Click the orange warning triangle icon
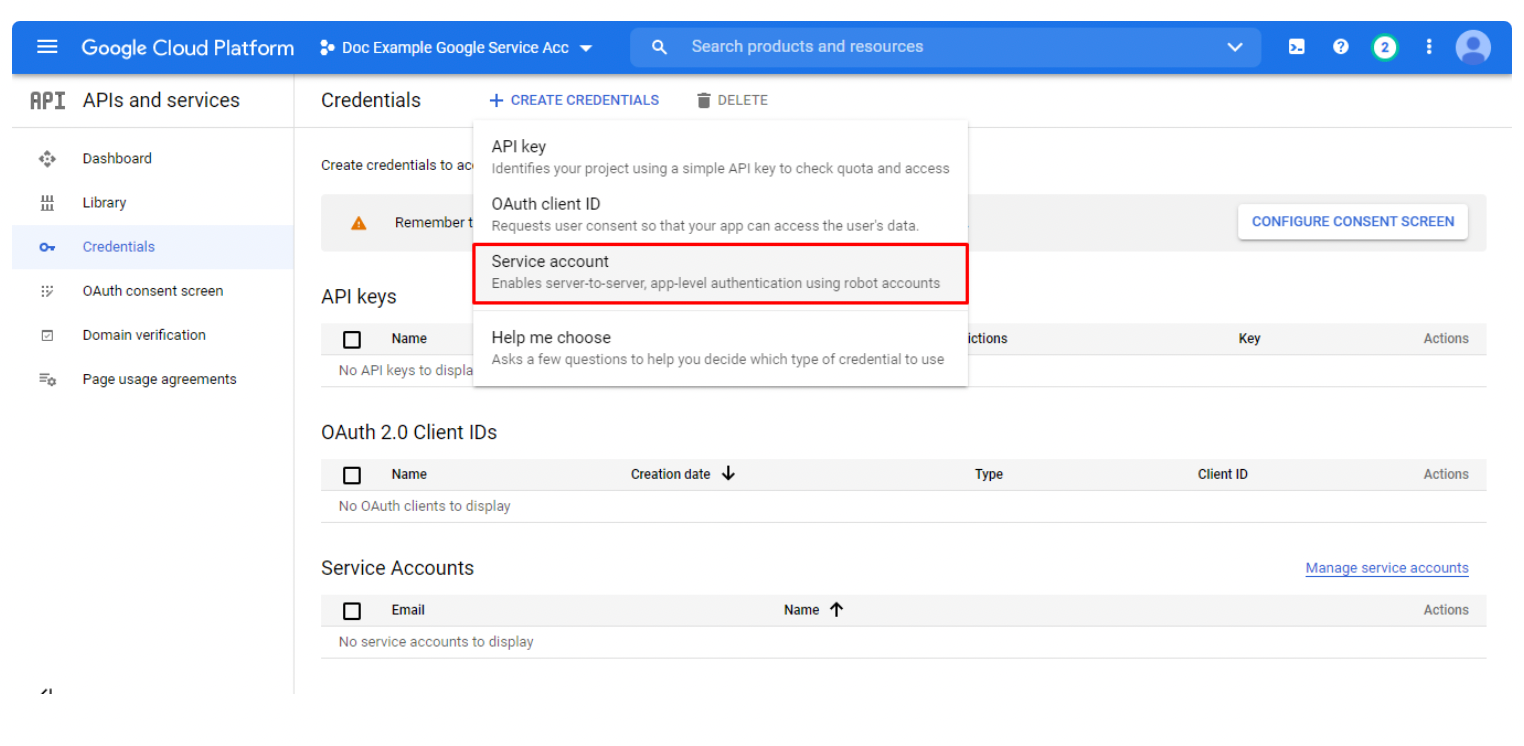Image resolution: width=1524 pixels, height=746 pixels. (359, 223)
